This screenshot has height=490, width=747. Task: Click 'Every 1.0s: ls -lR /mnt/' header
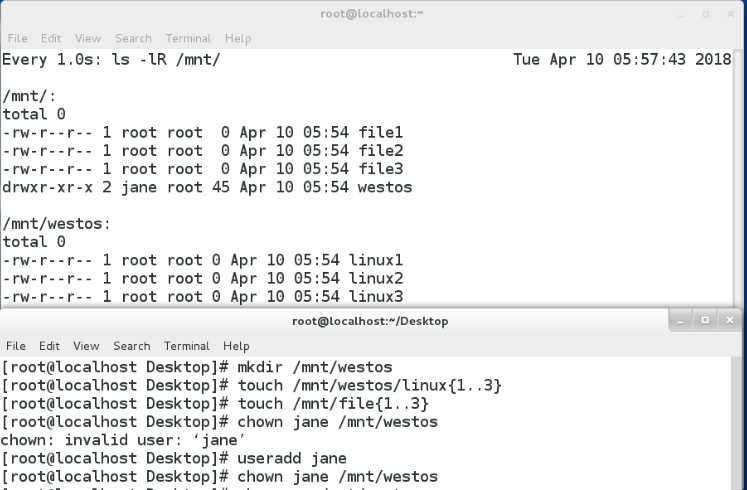point(111,60)
